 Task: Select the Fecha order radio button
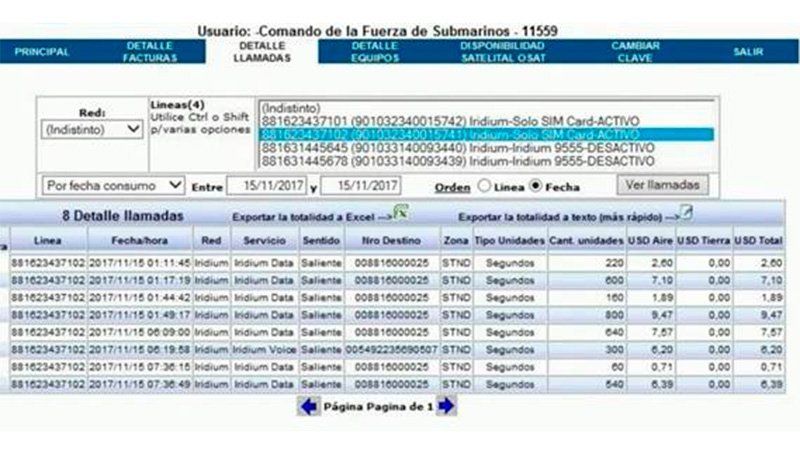pyautogui.click(x=535, y=186)
